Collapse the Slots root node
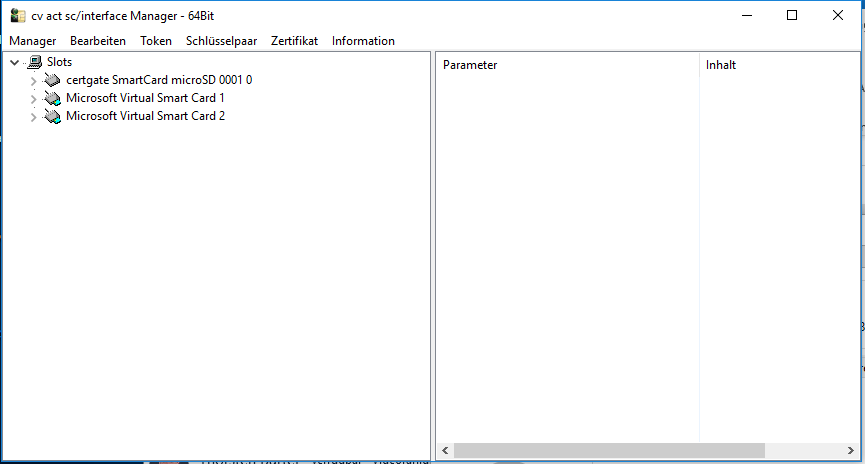Image resolution: width=865 pixels, height=464 pixels. click(x=14, y=62)
